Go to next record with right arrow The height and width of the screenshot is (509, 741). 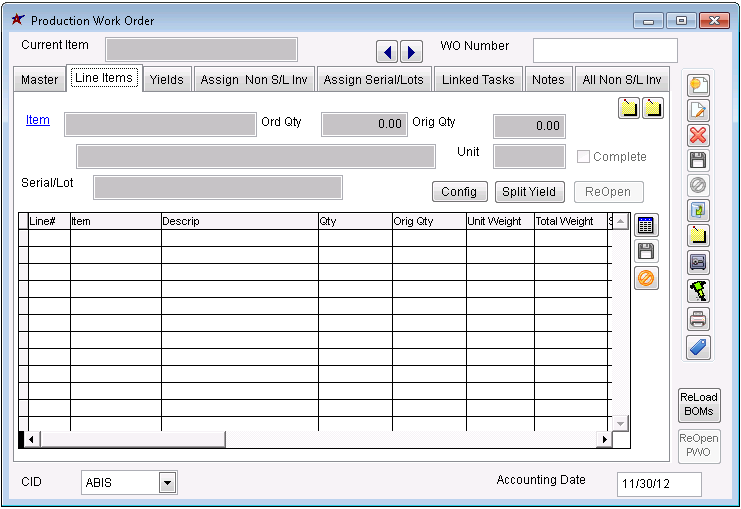pos(410,51)
